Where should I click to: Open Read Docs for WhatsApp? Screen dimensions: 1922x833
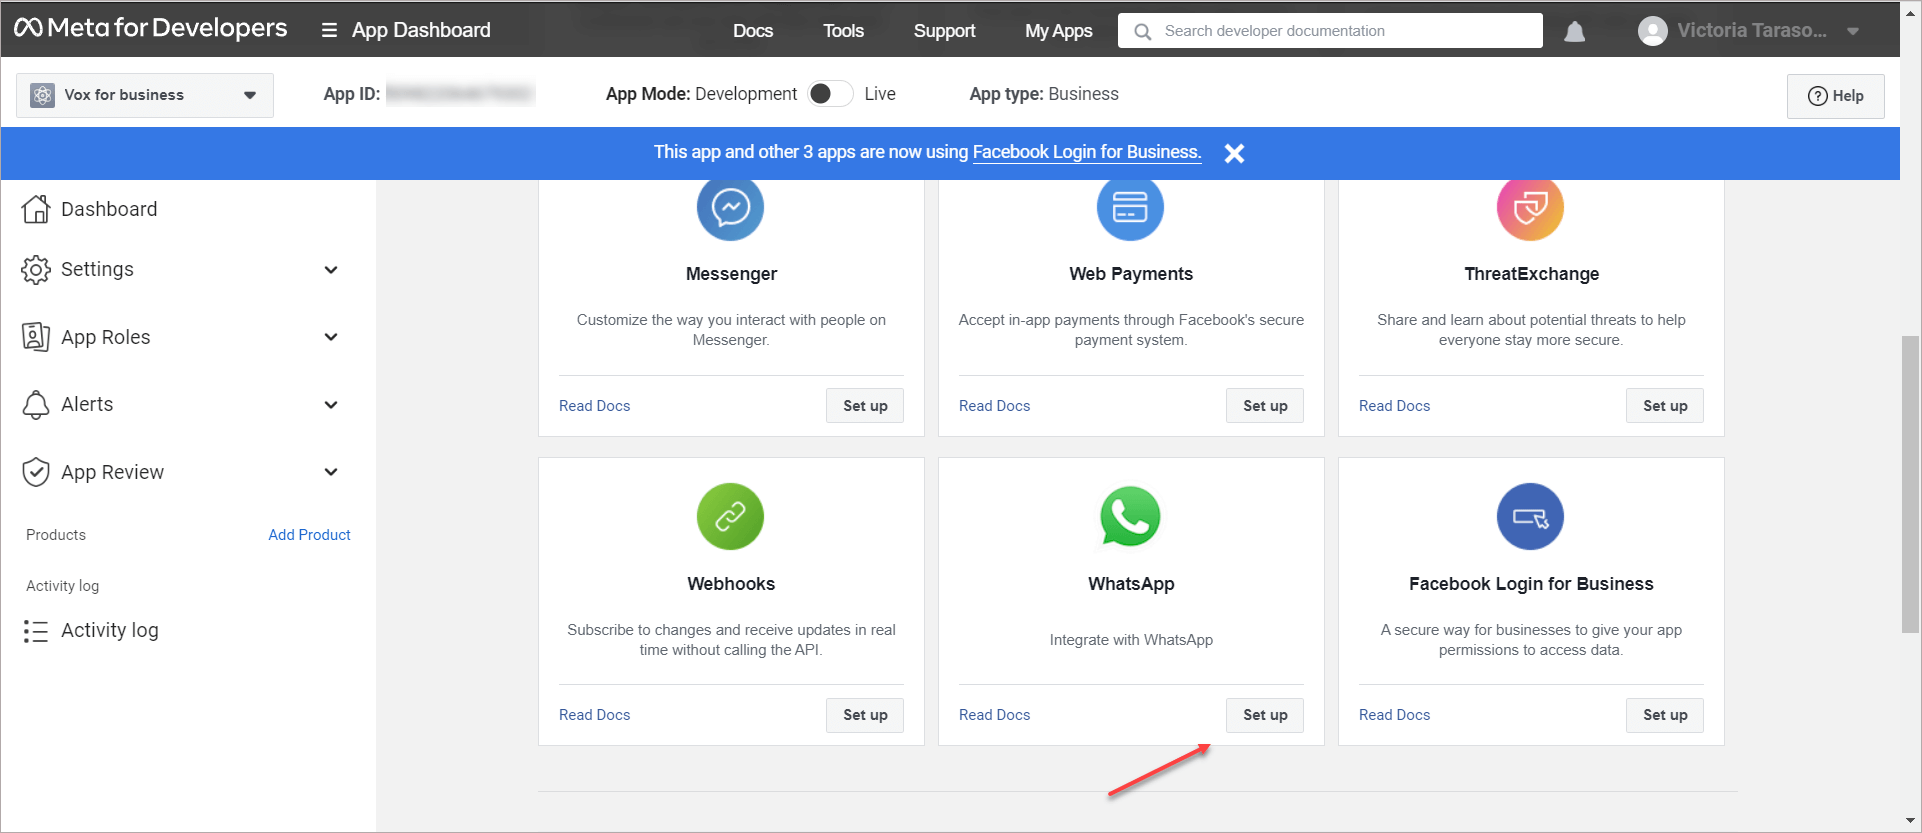tap(995, 715)
